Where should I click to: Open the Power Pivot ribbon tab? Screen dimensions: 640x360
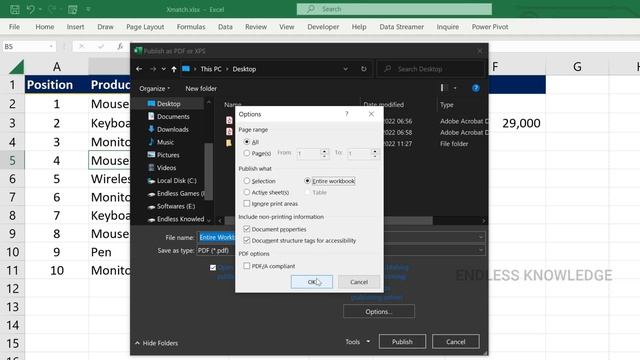pyautogui.click(x=490, y=27)
